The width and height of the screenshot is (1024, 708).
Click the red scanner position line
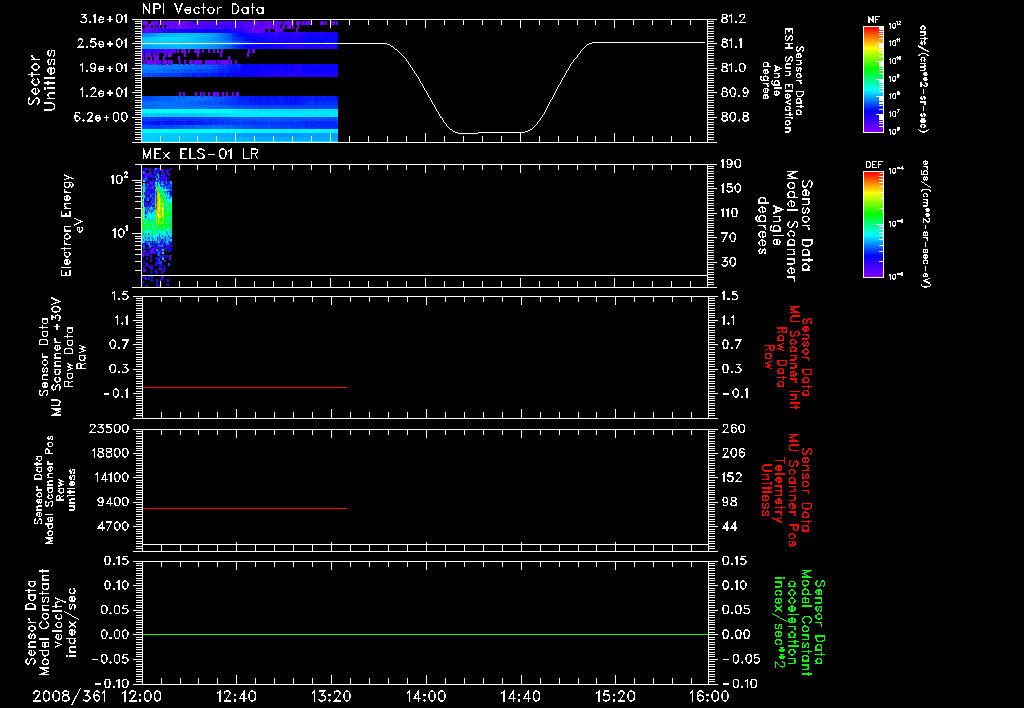244,508
